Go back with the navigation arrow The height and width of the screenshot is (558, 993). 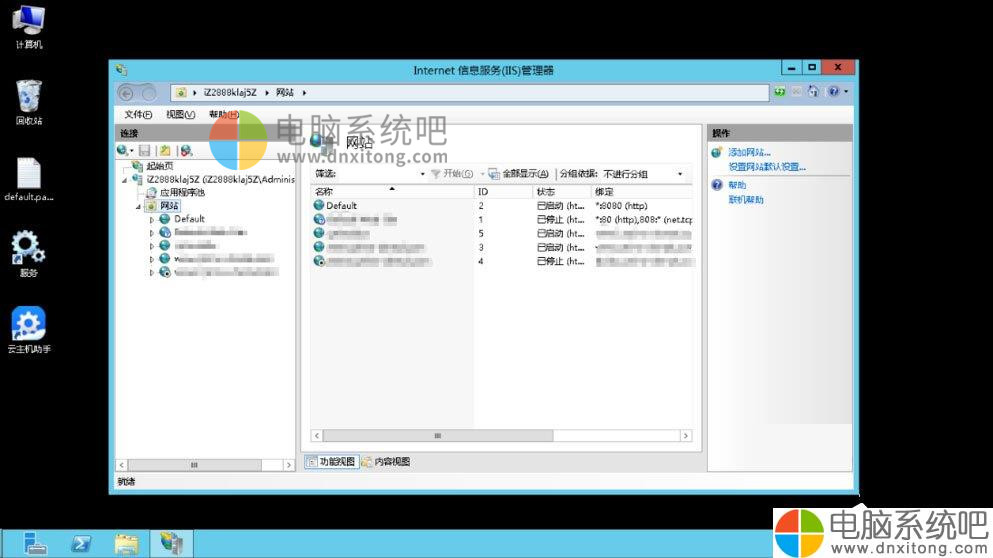[x=126, y=93]
